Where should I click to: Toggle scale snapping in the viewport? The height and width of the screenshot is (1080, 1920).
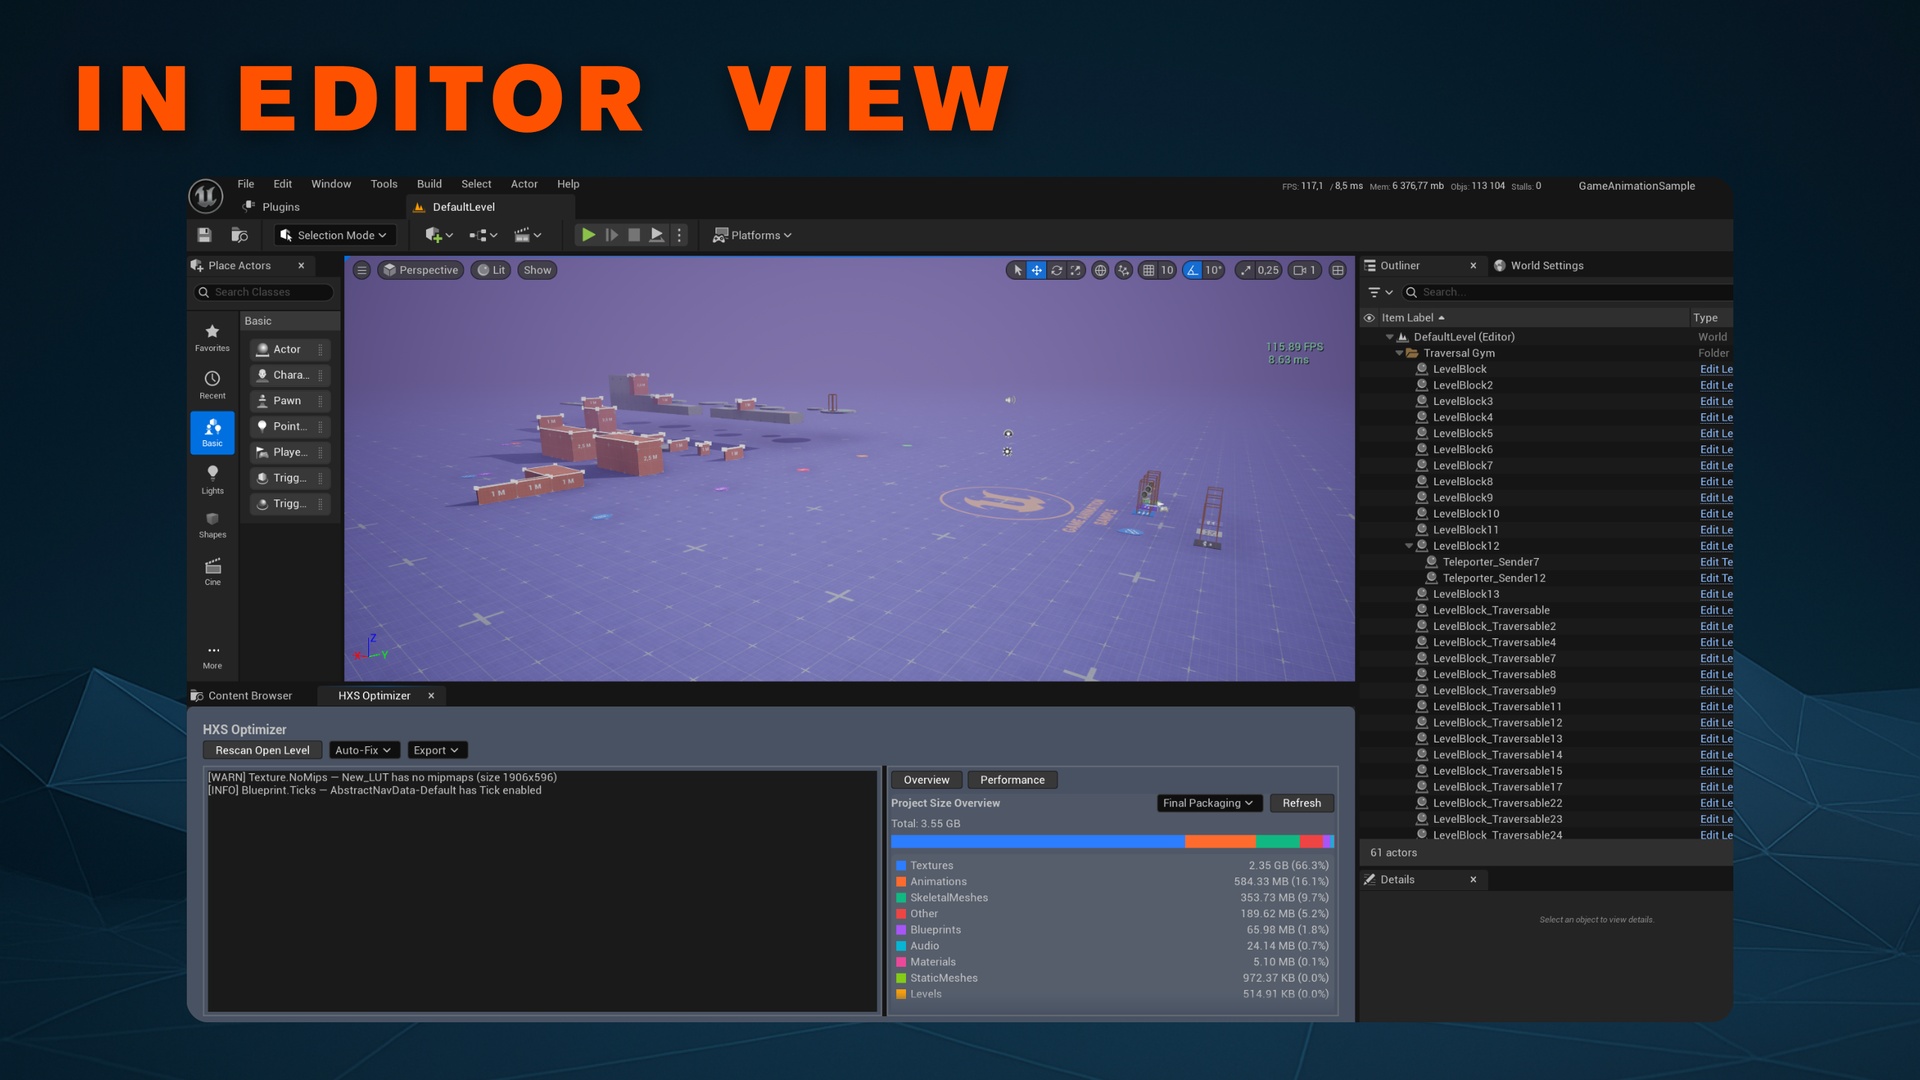tap(1245, 270)
